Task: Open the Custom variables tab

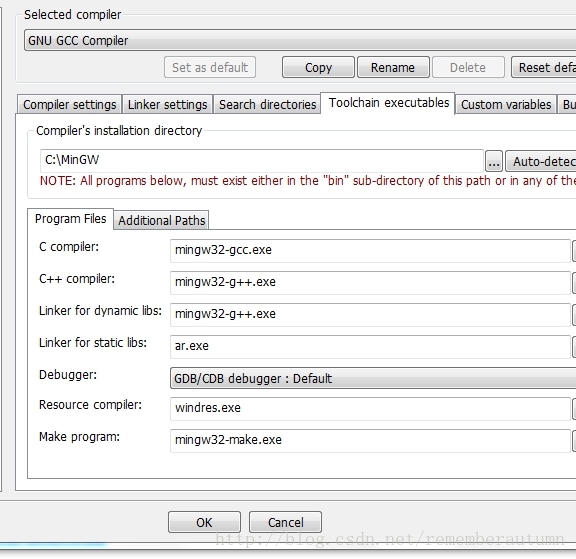Action: pos(506,105)
